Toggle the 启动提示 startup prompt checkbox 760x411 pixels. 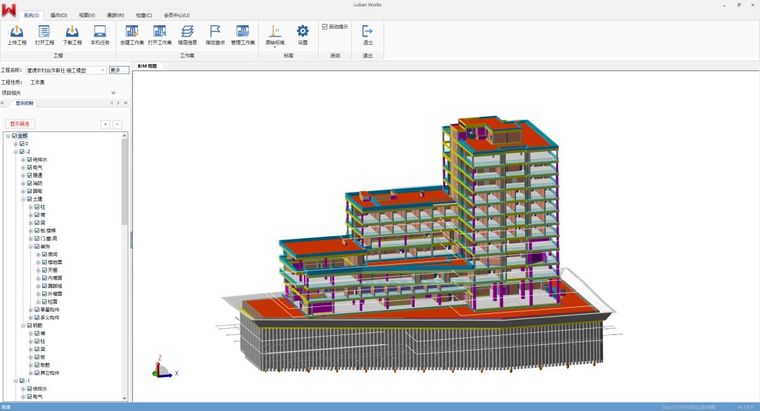tap(324, 26)
